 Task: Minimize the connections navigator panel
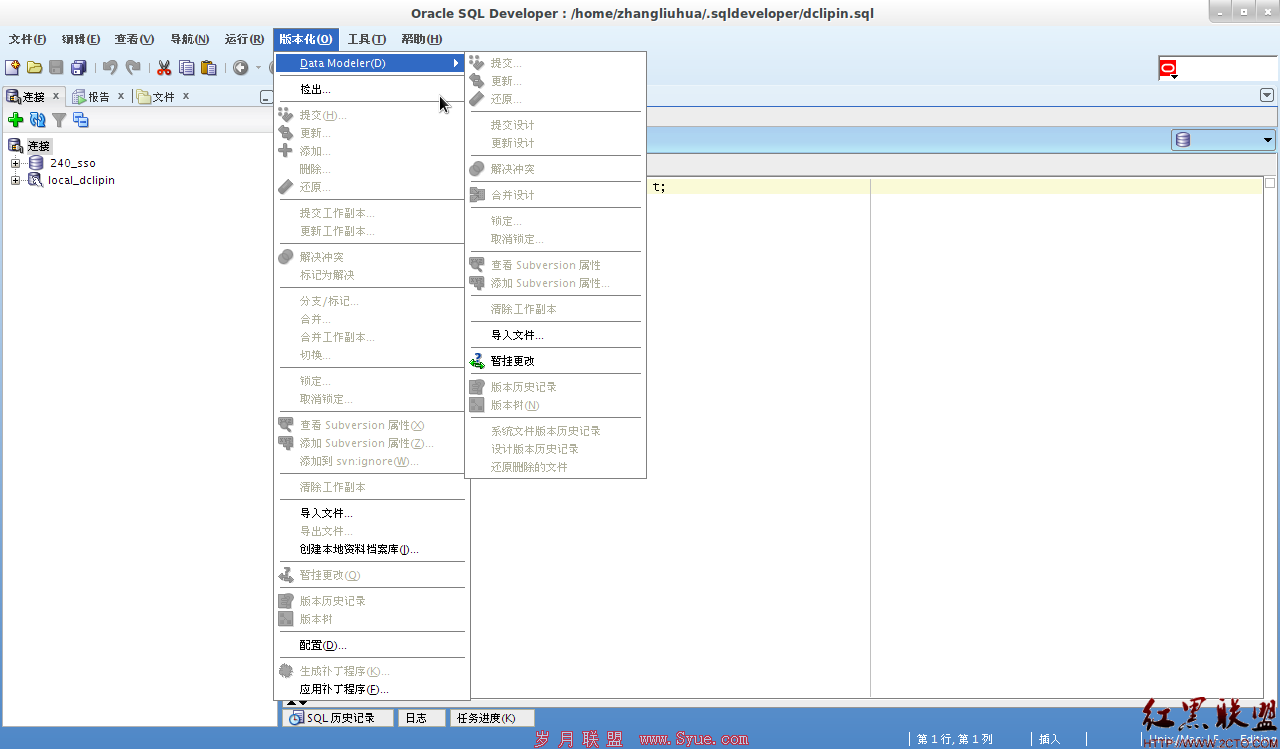(266, 97)
